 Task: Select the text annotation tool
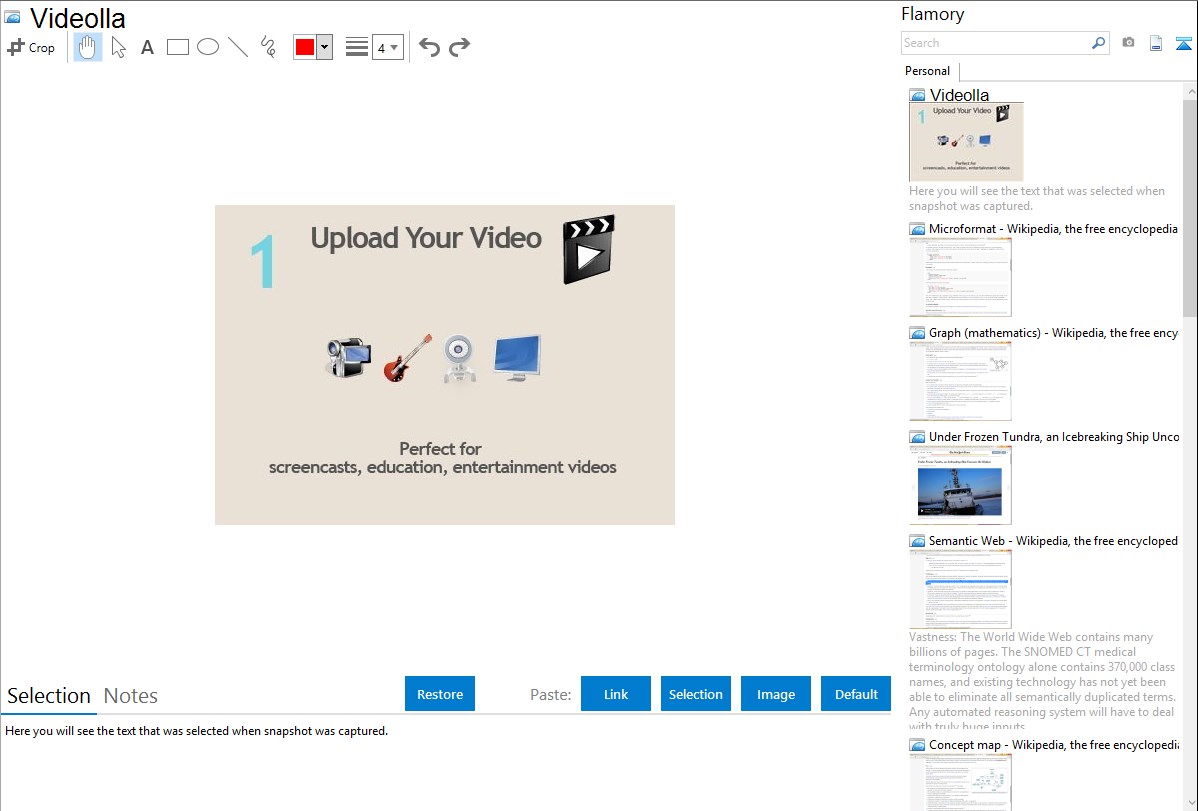click(147, 47)
